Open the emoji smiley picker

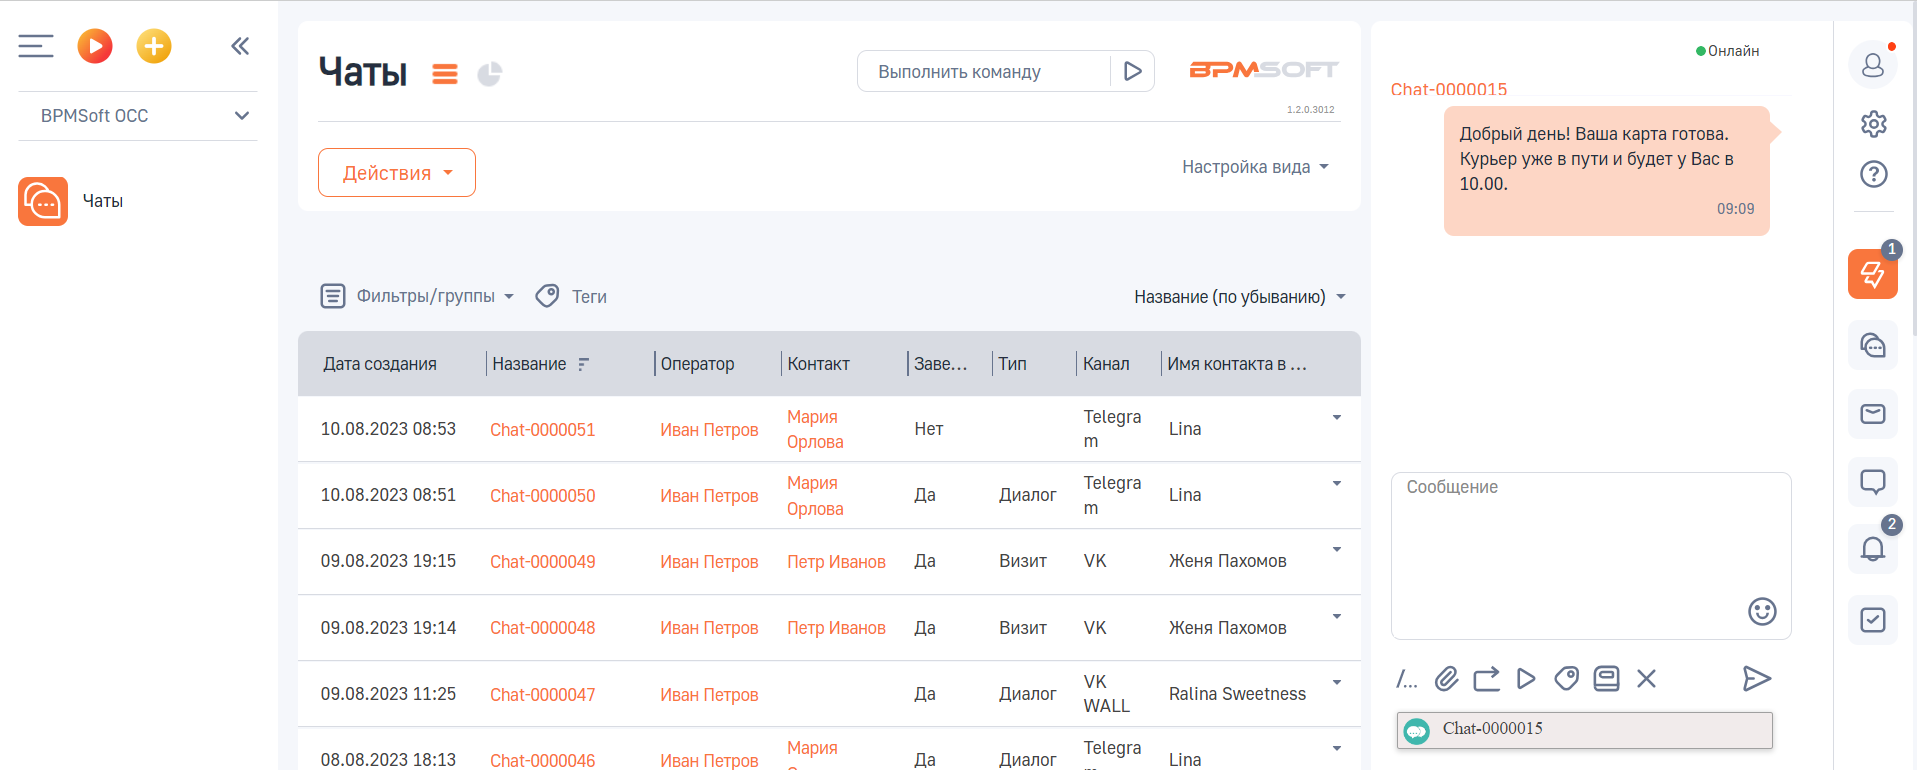[x=1761, y=611]
